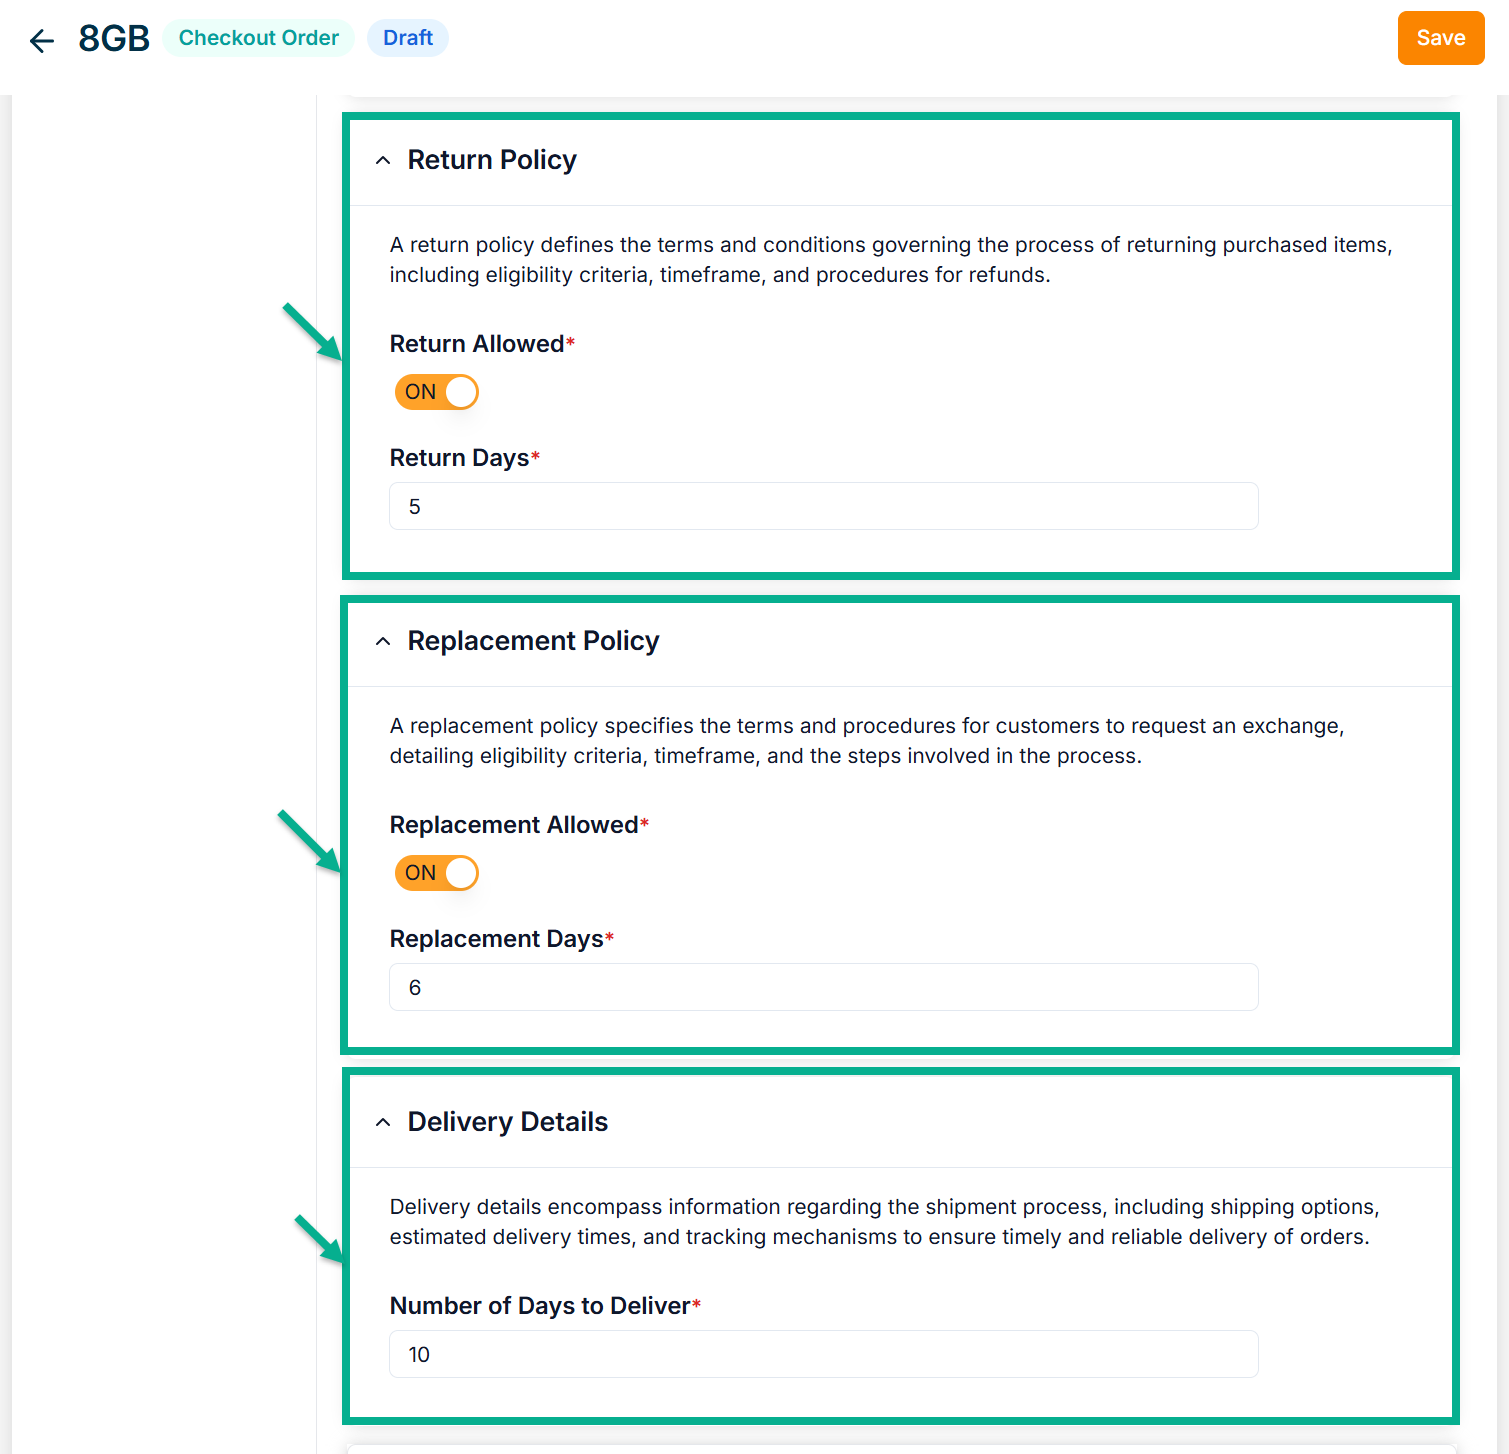The height and width of the screenshot is (1454, 1509).
Task: Focus the Return Days input field
Action: [823, 507]
